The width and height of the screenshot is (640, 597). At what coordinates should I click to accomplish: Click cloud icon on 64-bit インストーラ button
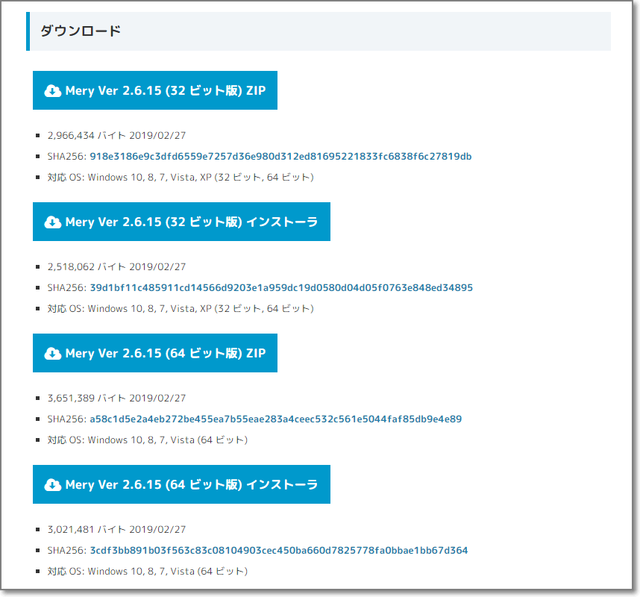tap(52, 485)
